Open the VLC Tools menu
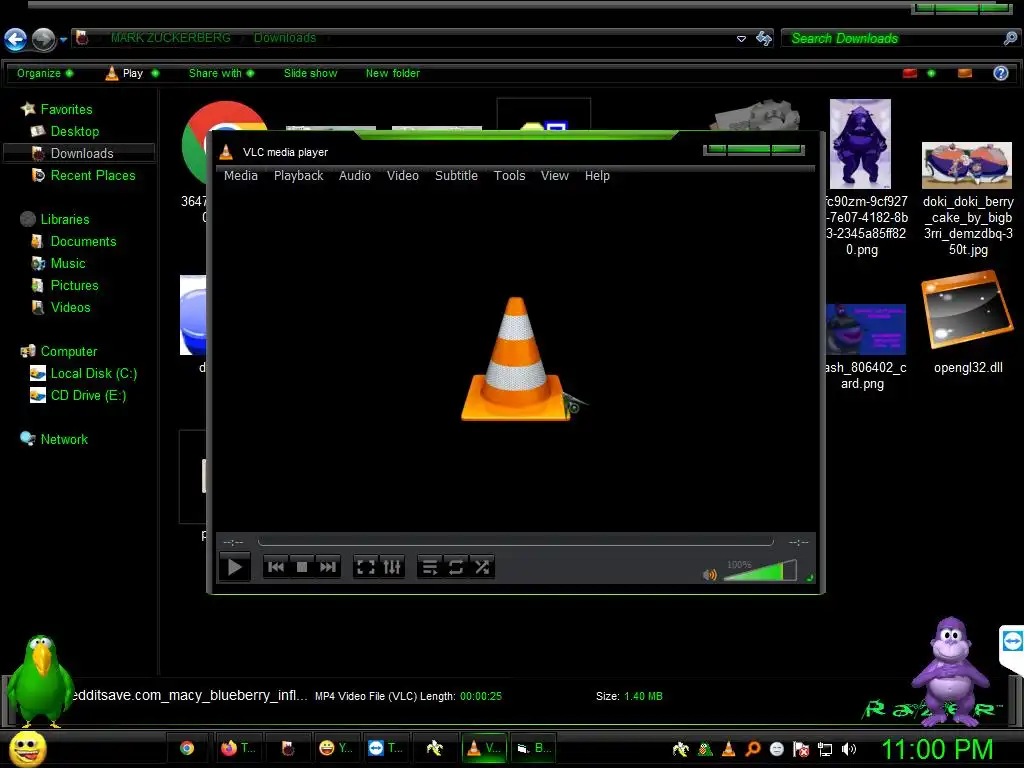This screenshot has height=768, width=1024. click(509, 176)
